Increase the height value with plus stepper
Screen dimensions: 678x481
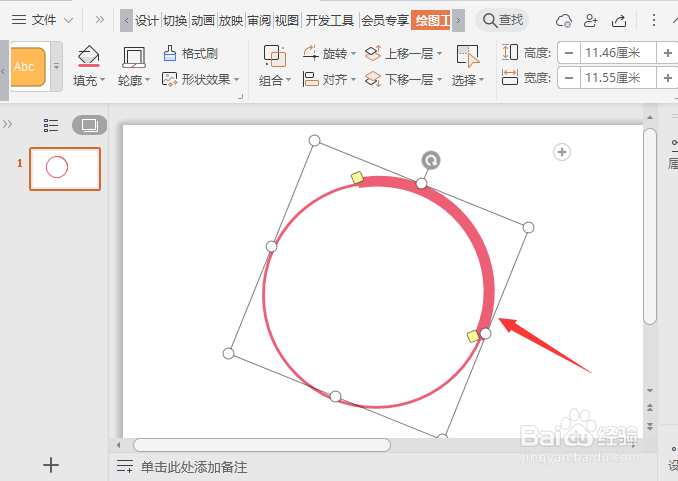click(x=668, y=53)
